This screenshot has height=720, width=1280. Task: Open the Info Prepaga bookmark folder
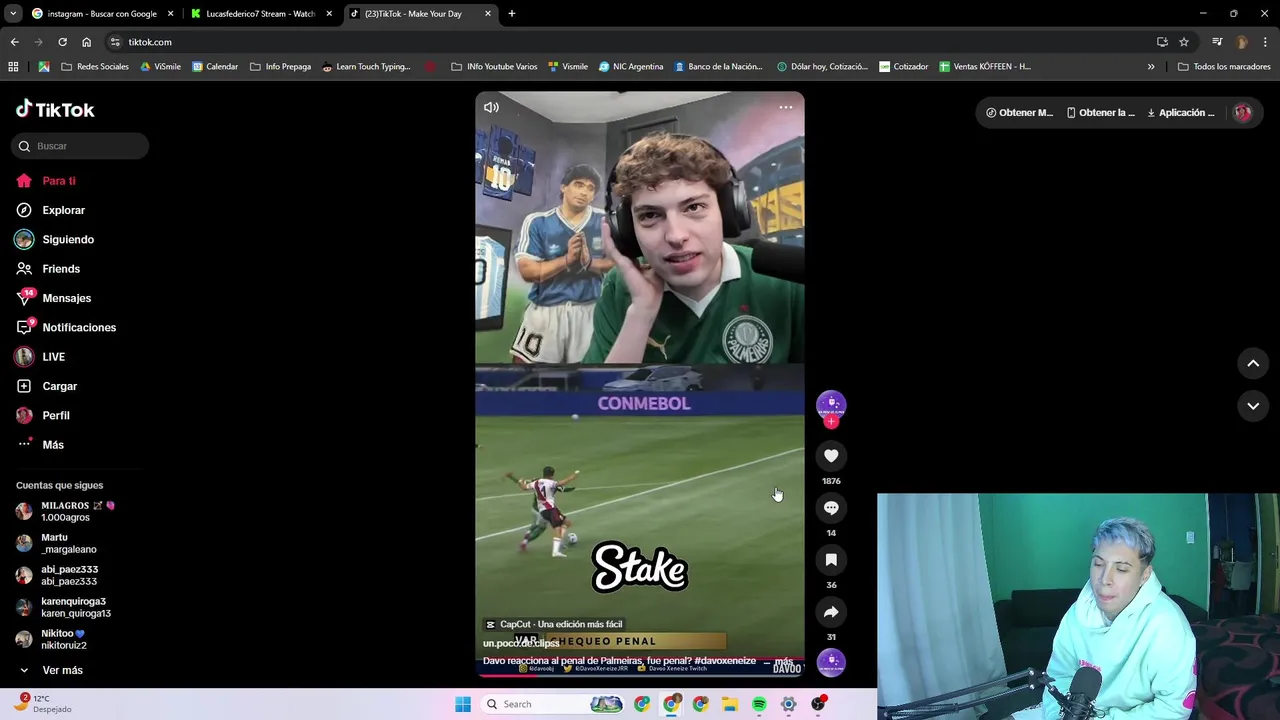pos(280,67)
